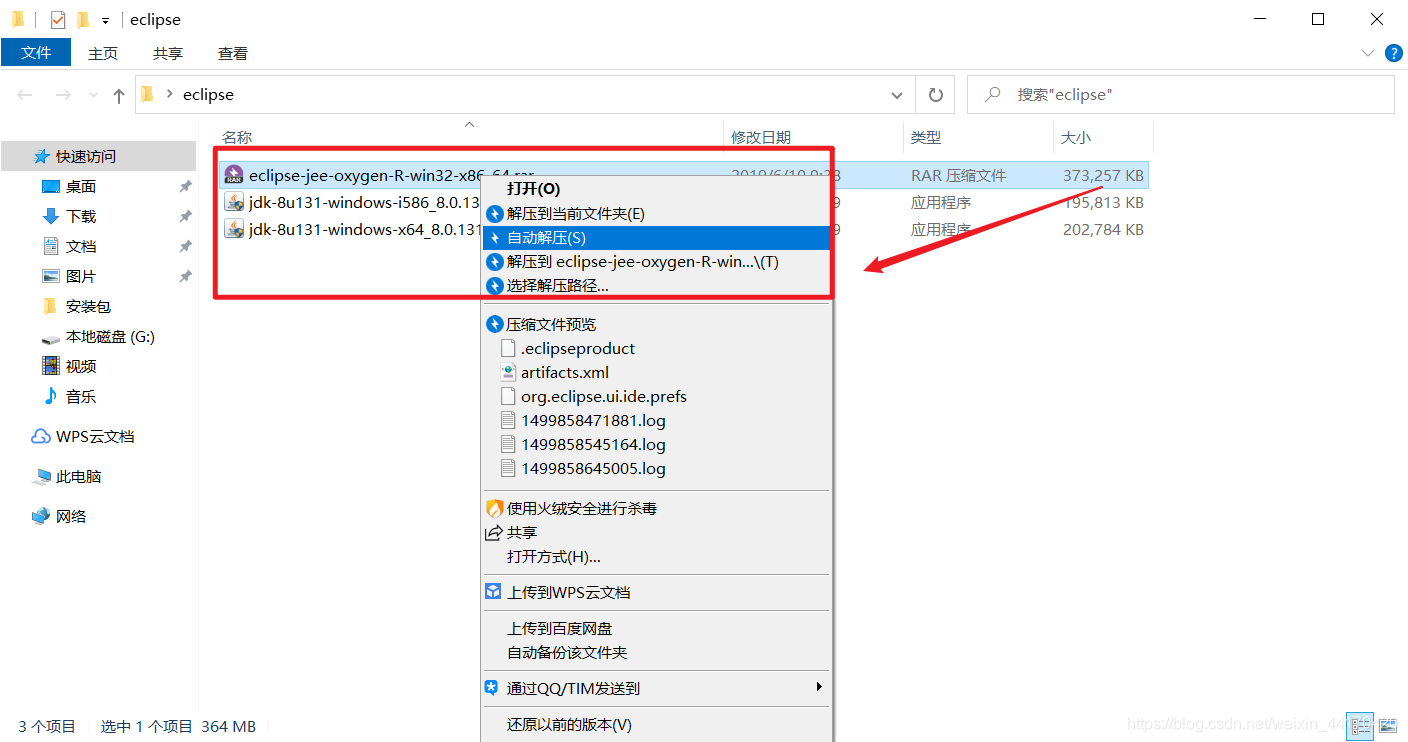This screenshot has width=1408, height=742.
Task: Preview the 1499858545164.log entry
Action: (x=656, y=444)
